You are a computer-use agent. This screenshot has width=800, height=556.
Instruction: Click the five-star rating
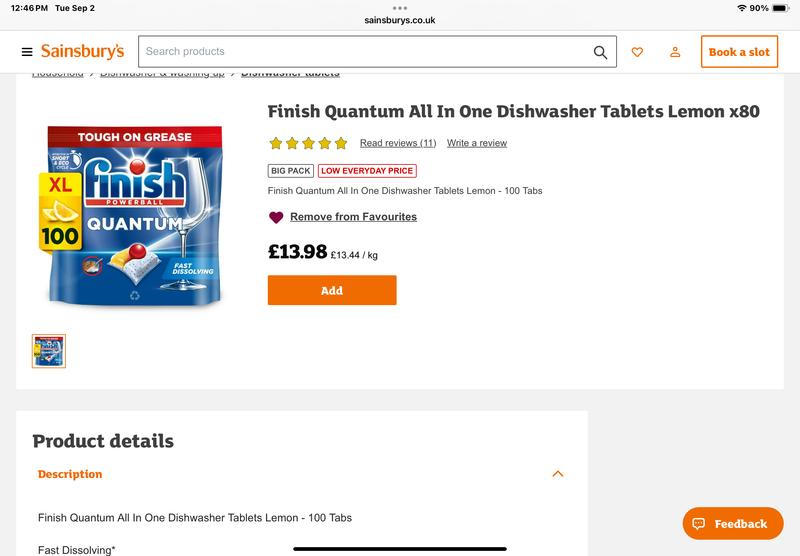tap(308, 143)
